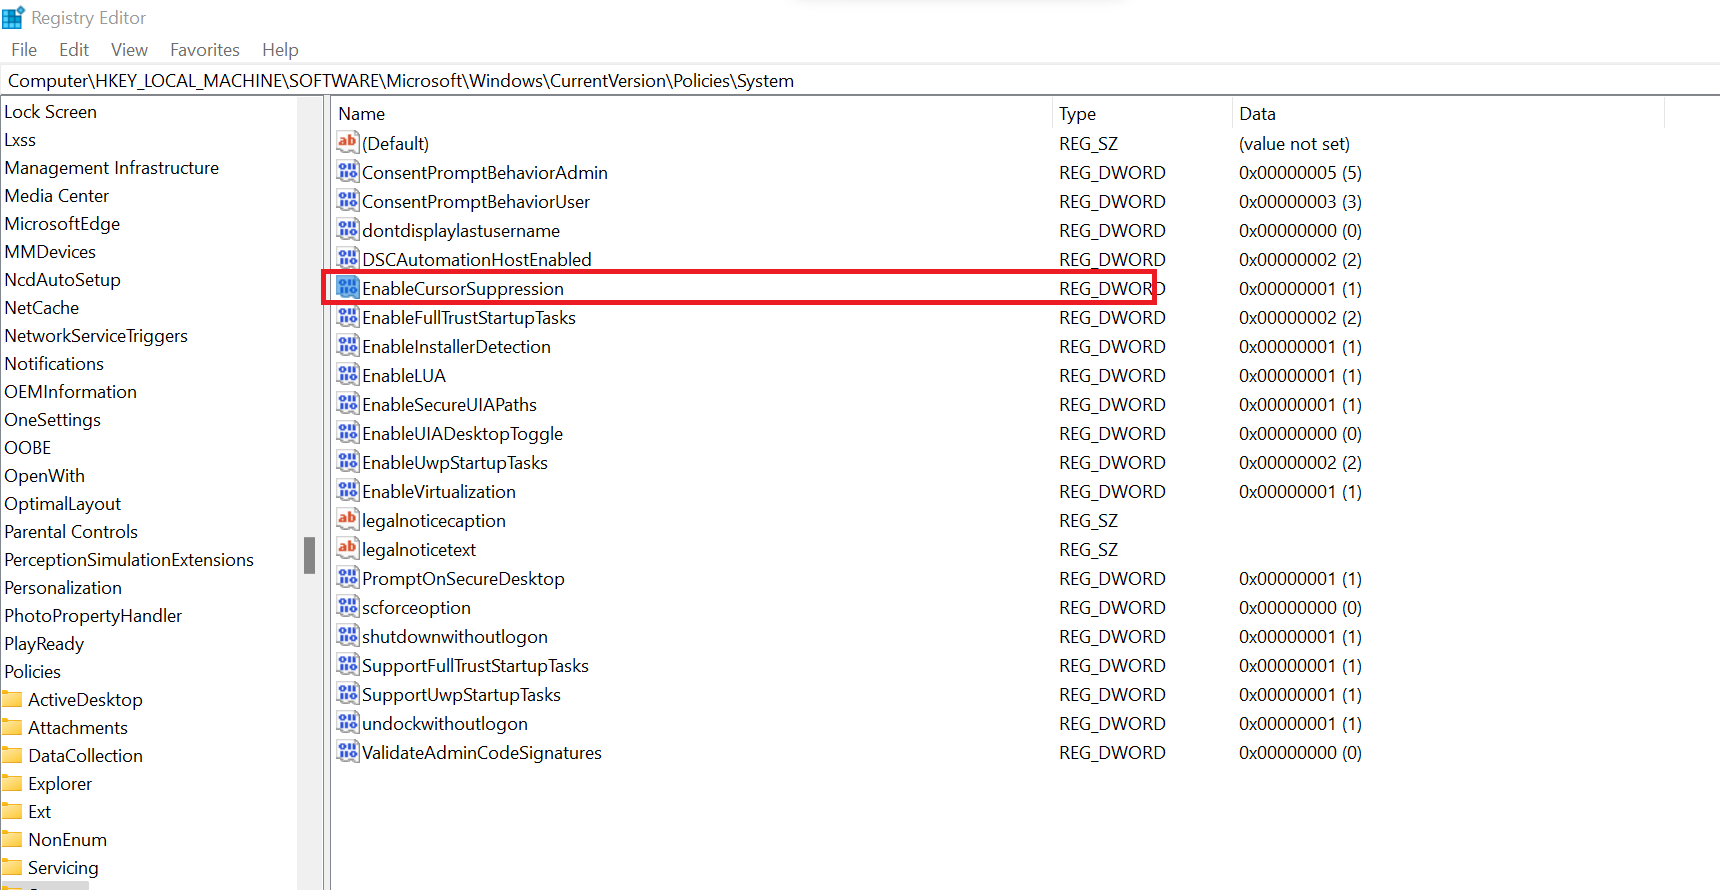Click the Registry Editor app icon in title bar
Viewport: 1720px width, 890px height.
pyautogui.click(x=13, y=18)
